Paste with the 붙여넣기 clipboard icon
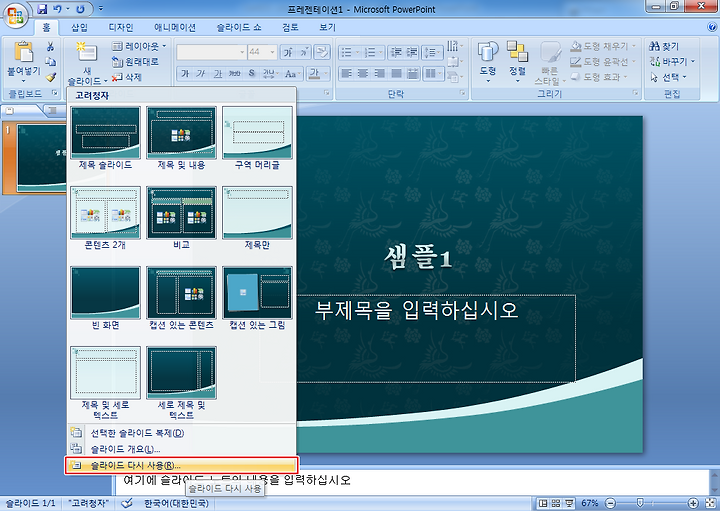The height and width of the screenshot is (511, 720). (23, 51)
